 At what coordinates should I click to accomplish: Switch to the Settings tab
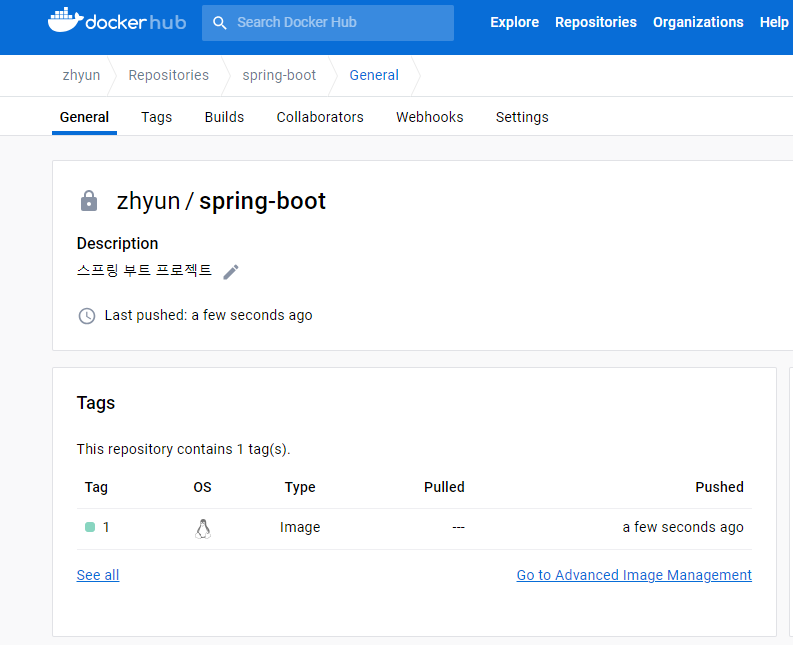click(522, 117)
